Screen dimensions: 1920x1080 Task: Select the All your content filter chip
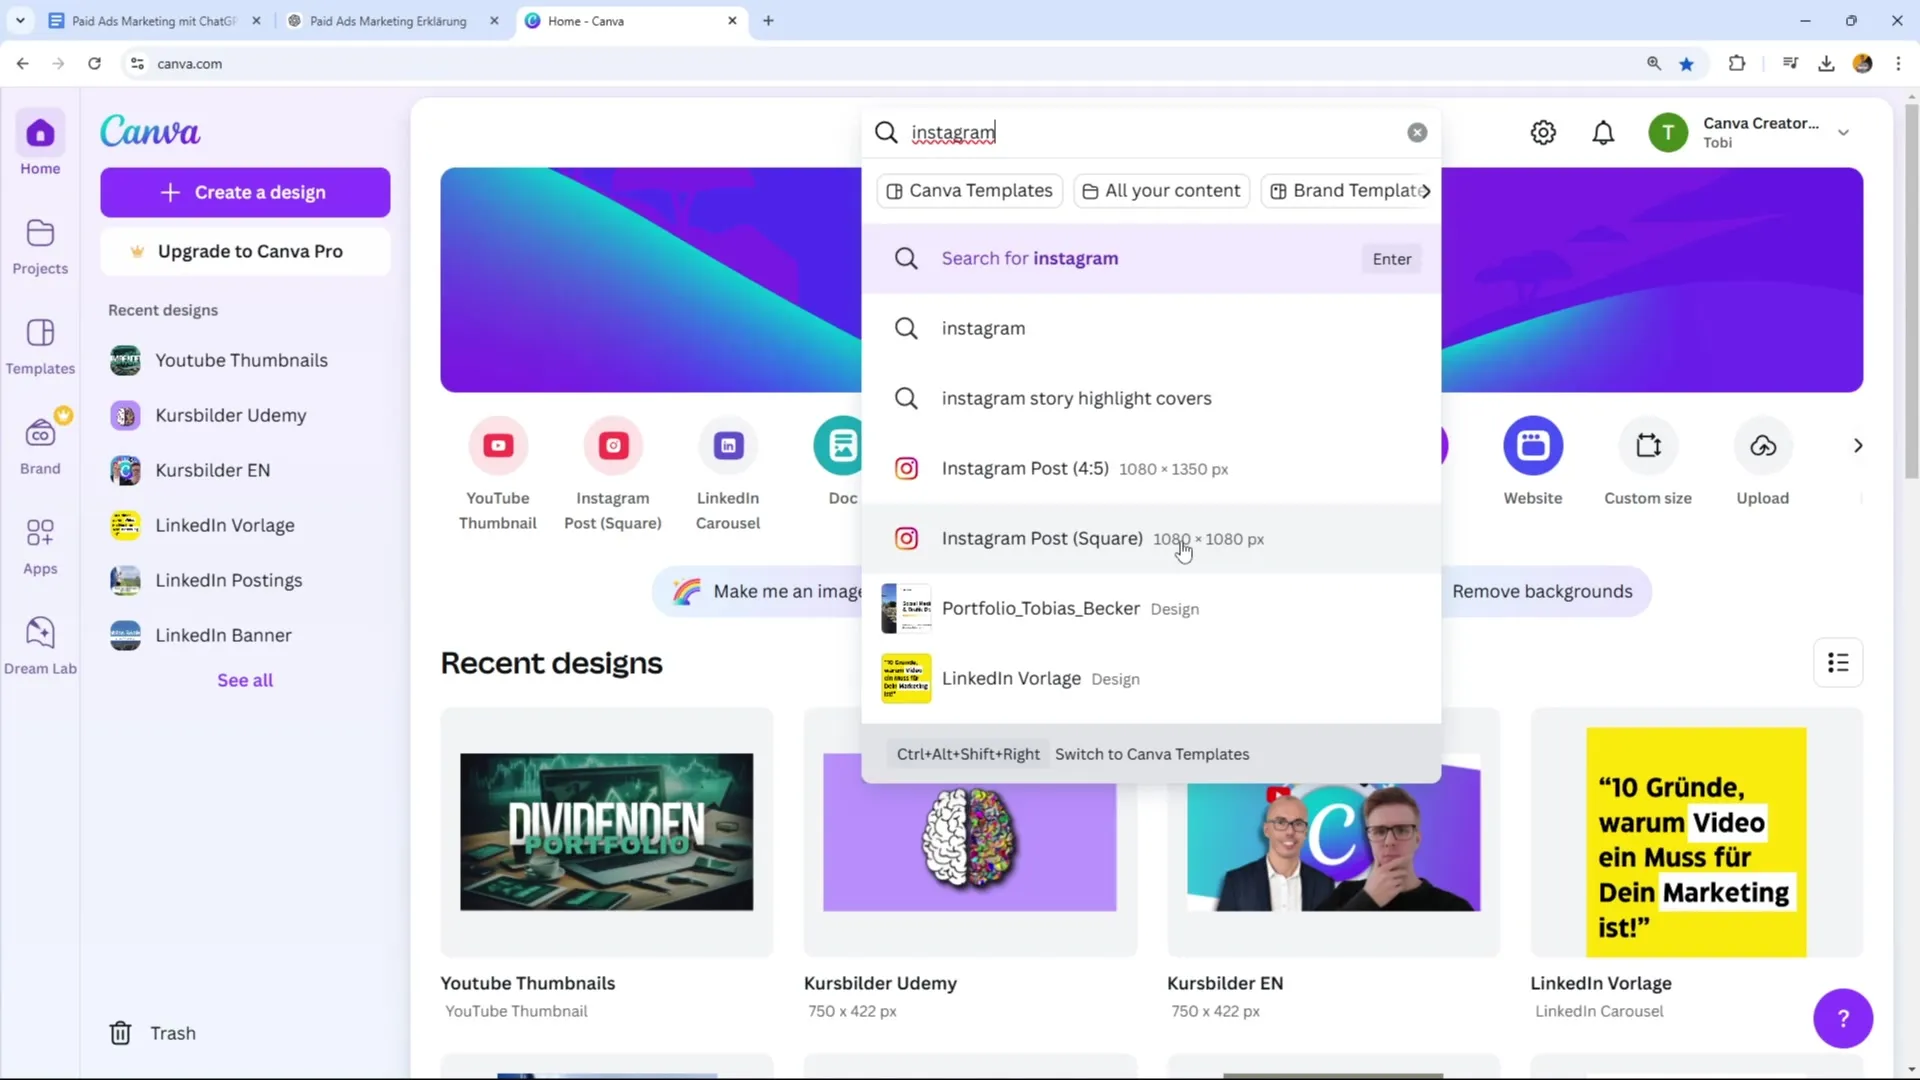pyautogui.click(x=1161, y=191)
